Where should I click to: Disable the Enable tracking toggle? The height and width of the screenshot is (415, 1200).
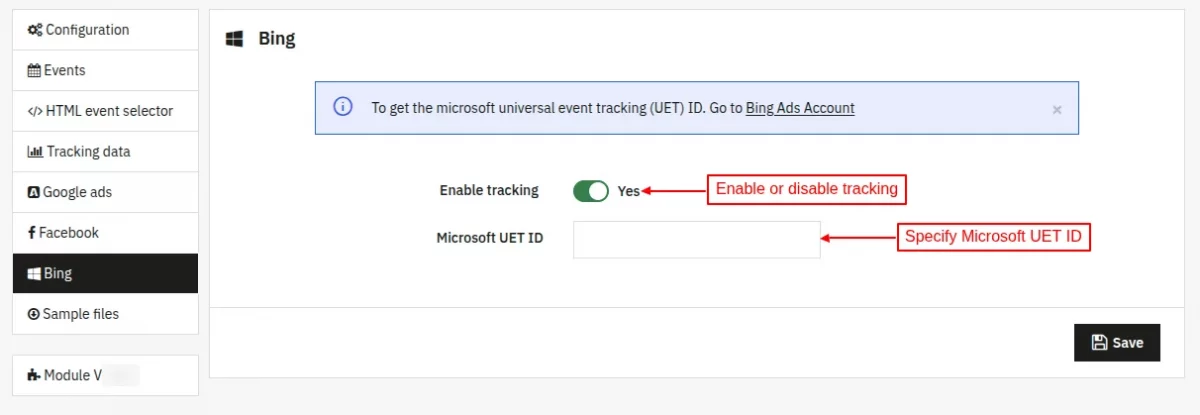(x=591, y=191)
